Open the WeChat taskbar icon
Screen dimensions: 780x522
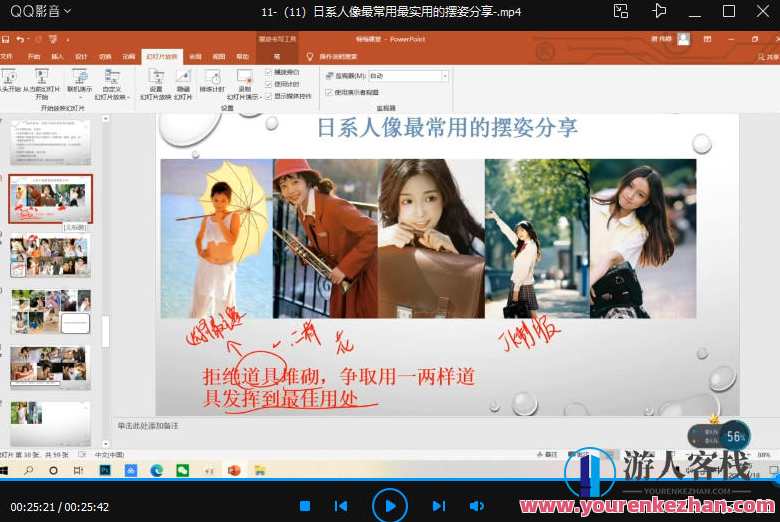(183, 470)
